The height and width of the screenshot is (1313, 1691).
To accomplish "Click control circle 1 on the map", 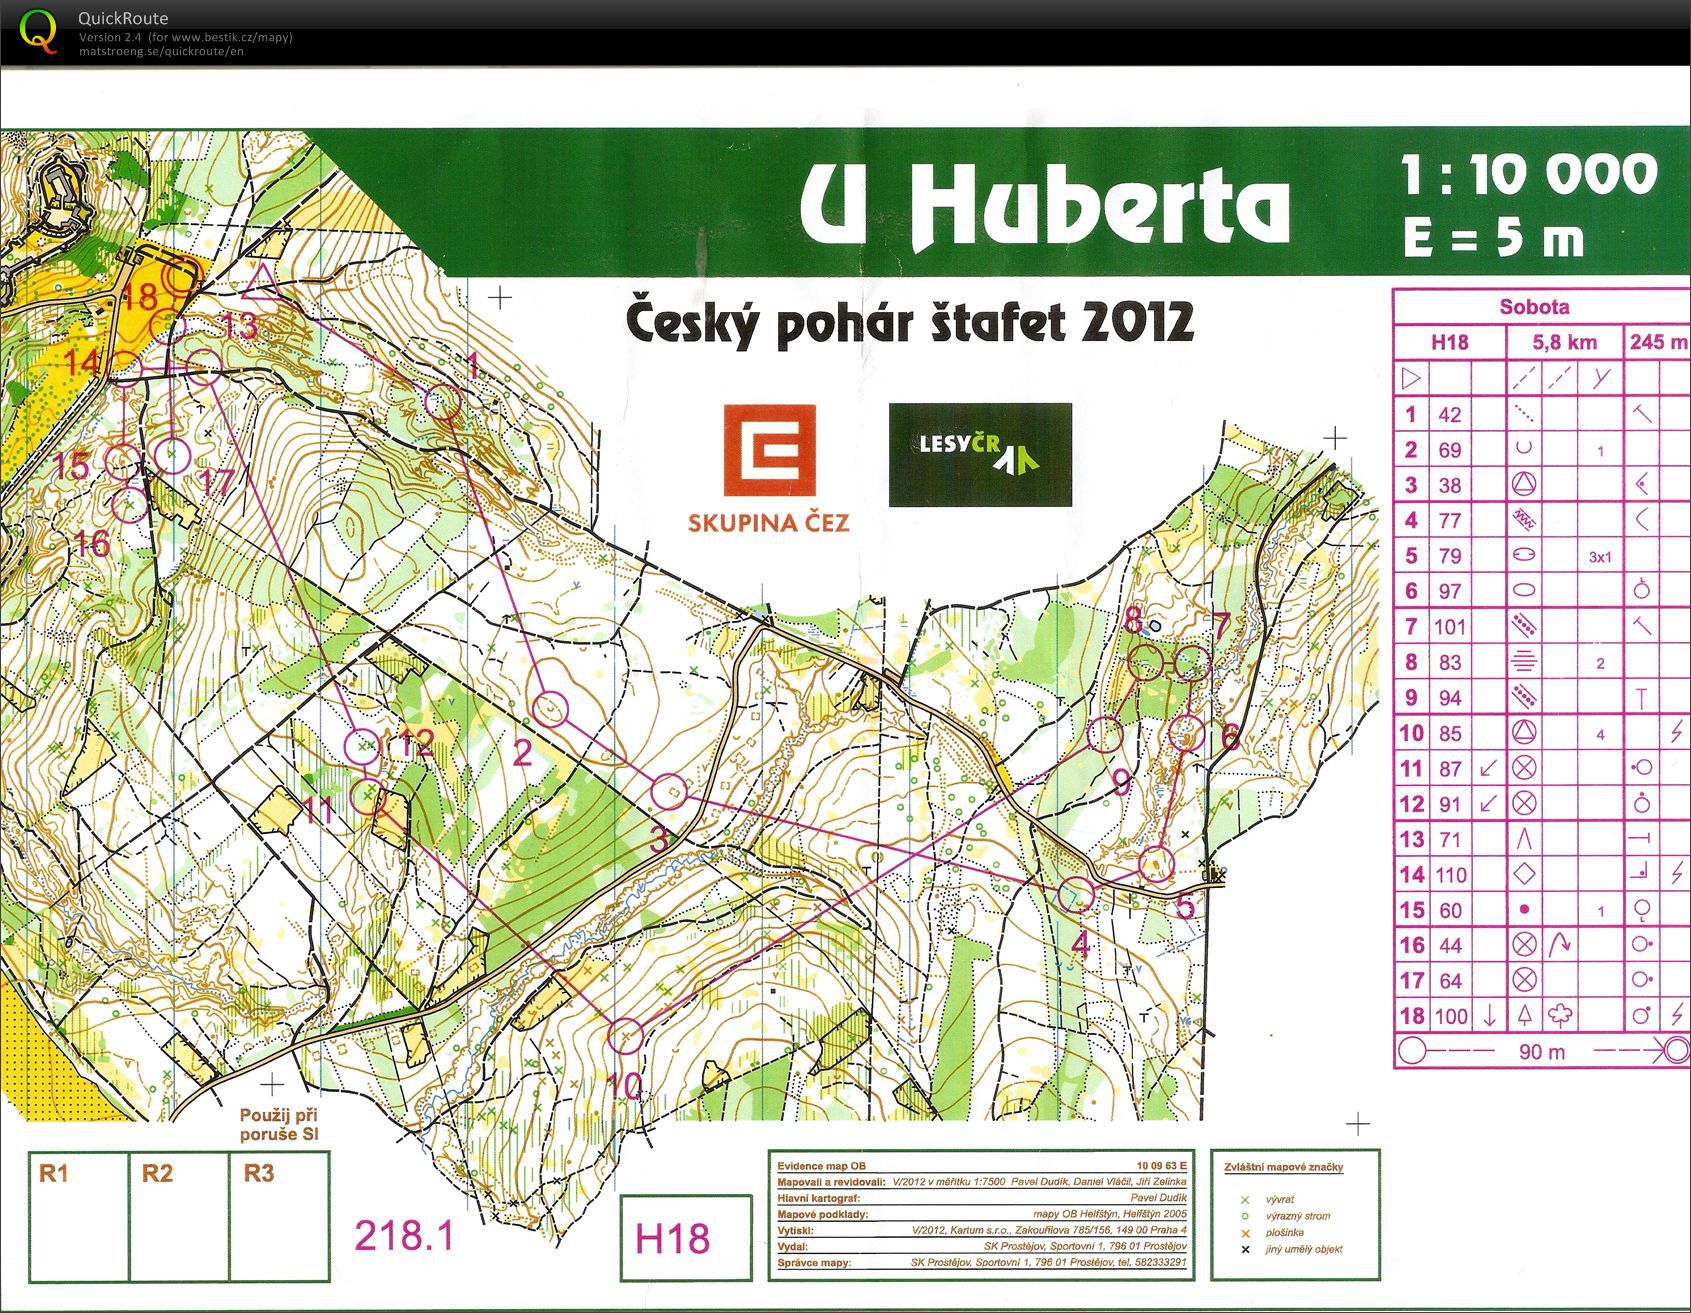I will tap(442, 403).
